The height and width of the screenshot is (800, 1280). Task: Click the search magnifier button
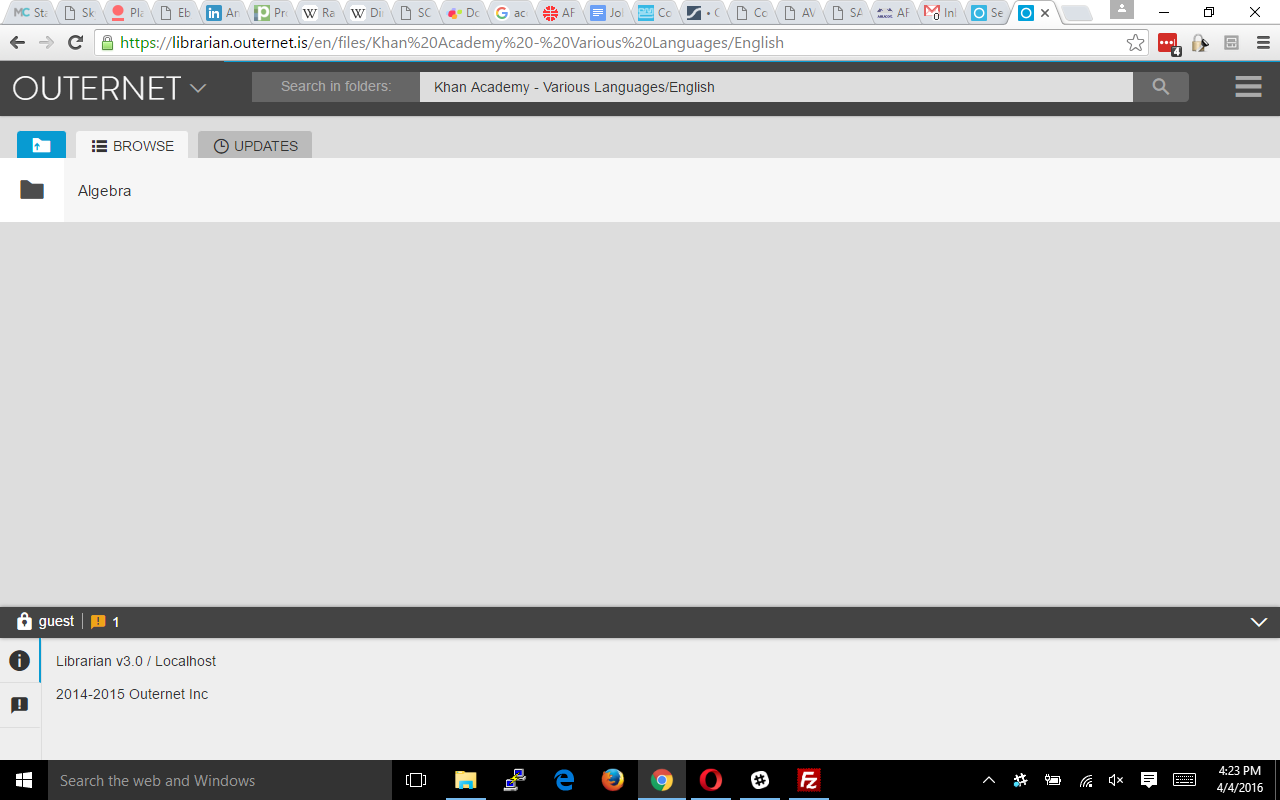[1161, 87]
